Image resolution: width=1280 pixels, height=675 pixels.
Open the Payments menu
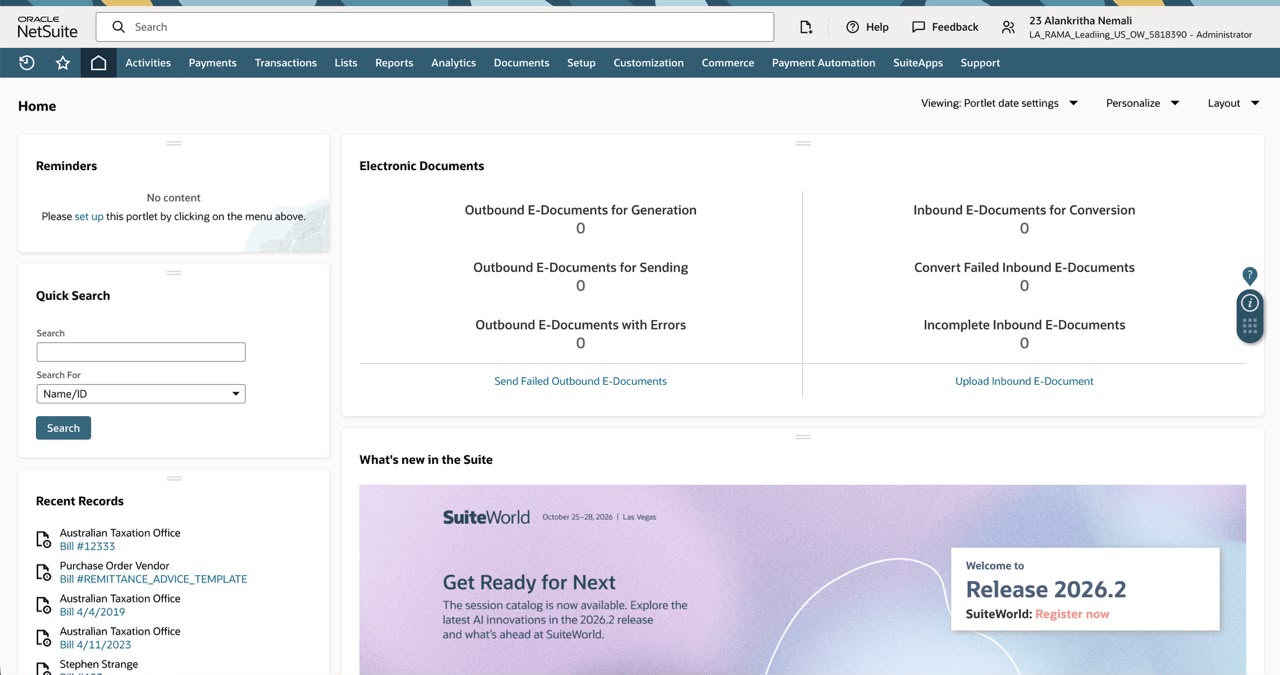coord(213,62)
